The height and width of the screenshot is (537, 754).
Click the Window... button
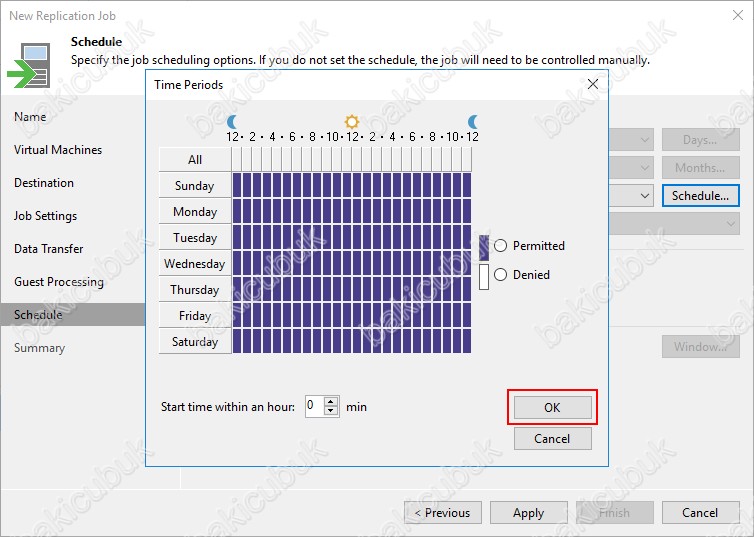click(700, 347)
